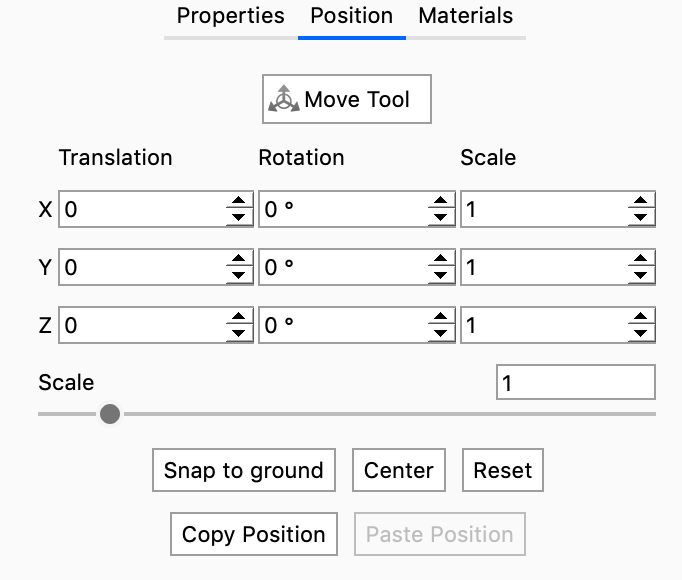Focus the uniform Scale value field
The width and height of the screenshot is (682, 580).
(575, 383)
